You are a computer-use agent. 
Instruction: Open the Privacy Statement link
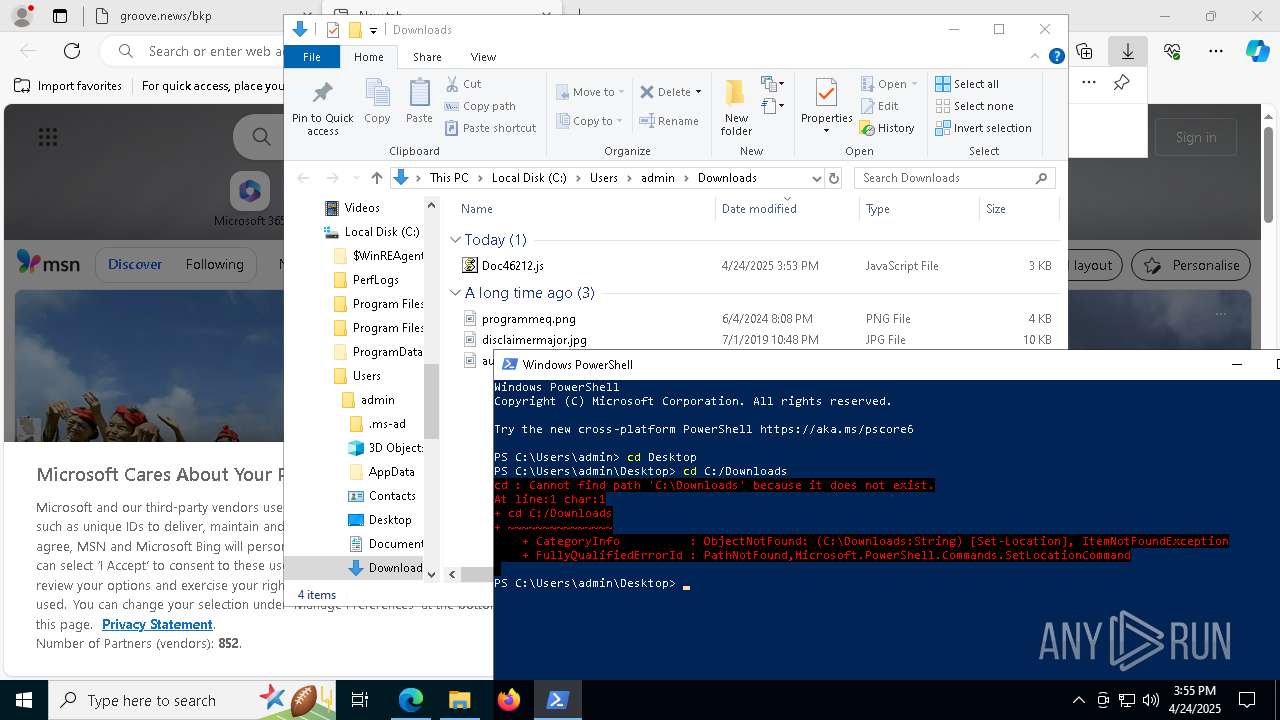pos(157,624)
